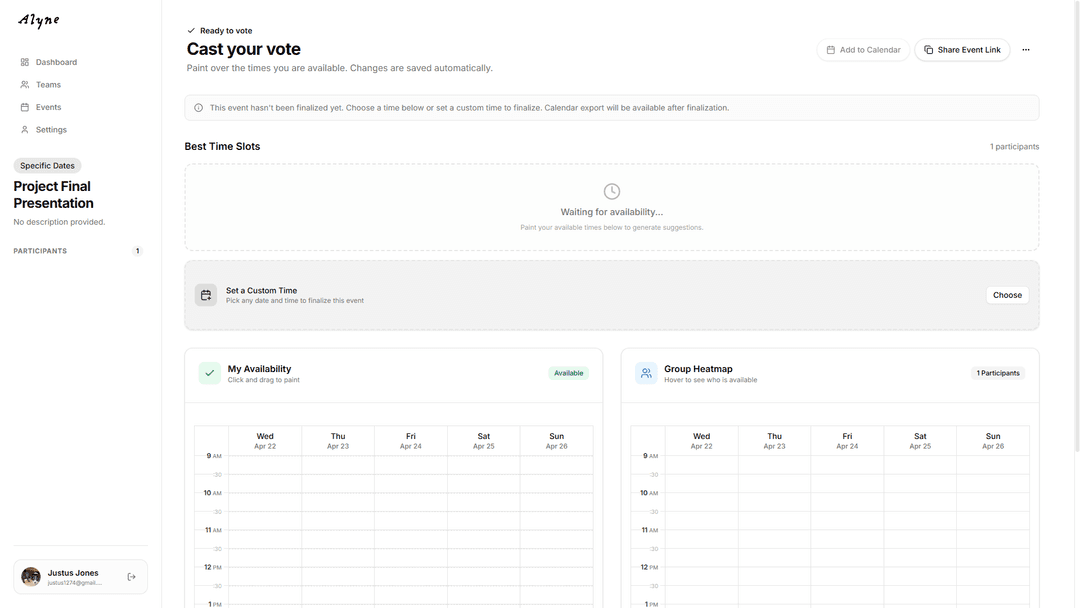Select Wed Apr 22 column in My Availability
Screen dimensions: 1080x608
point(265,441)
